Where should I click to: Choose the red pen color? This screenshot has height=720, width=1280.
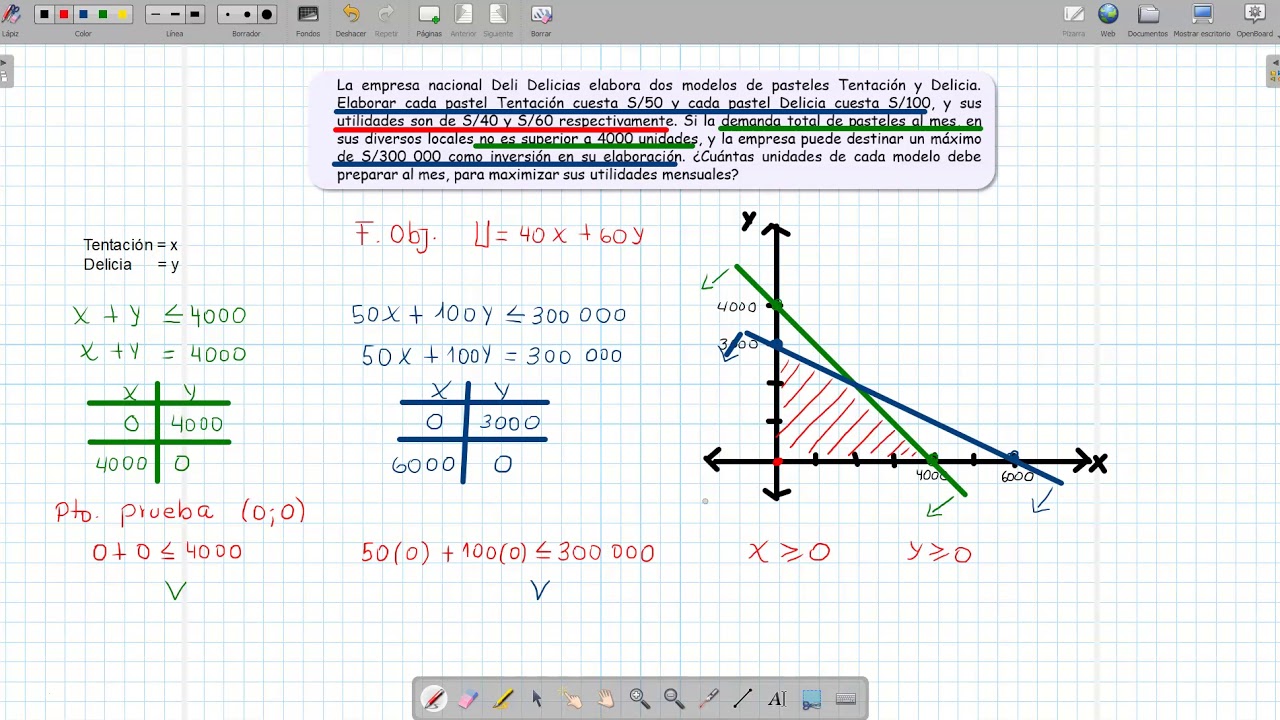64,14
